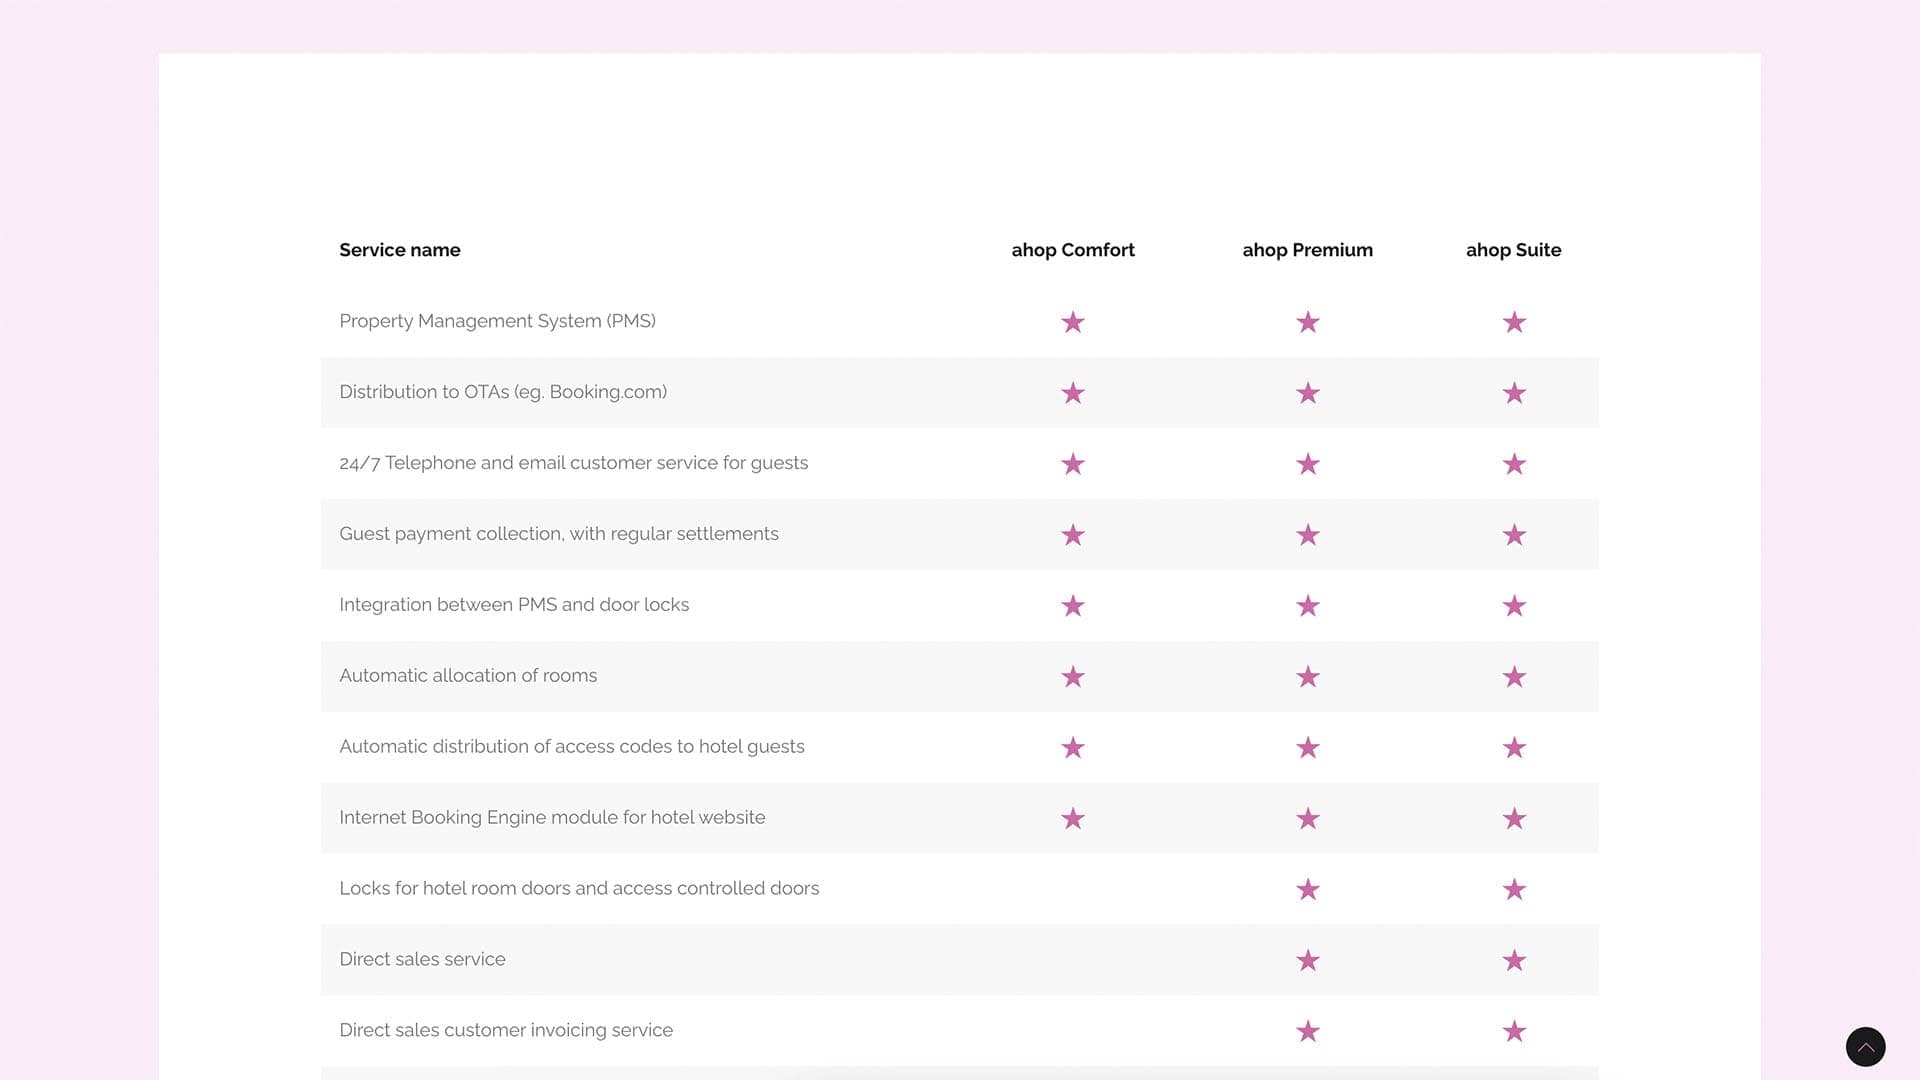
Task: Select the Automatic distribution of access codes text
Action: click(x=572, y=747)
